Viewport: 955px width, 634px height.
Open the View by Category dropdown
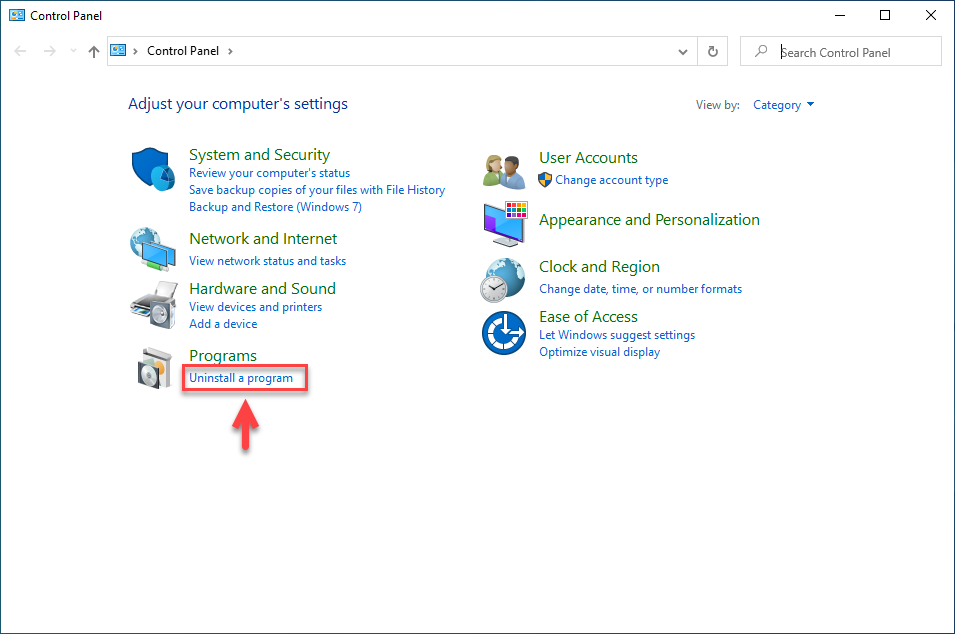tap(783, 105)
